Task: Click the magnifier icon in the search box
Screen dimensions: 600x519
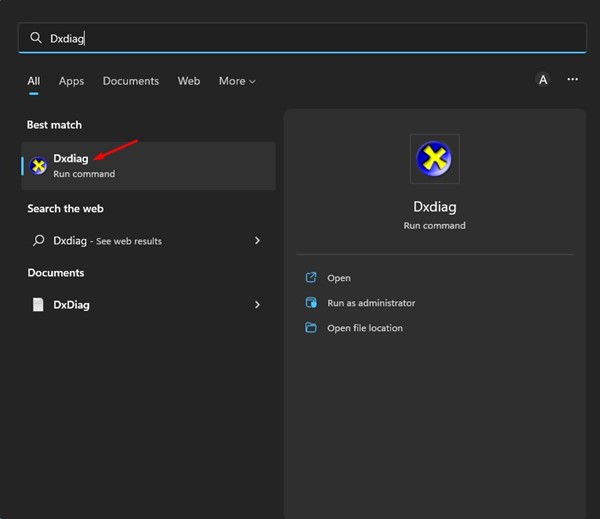Action: coord(36,38)
